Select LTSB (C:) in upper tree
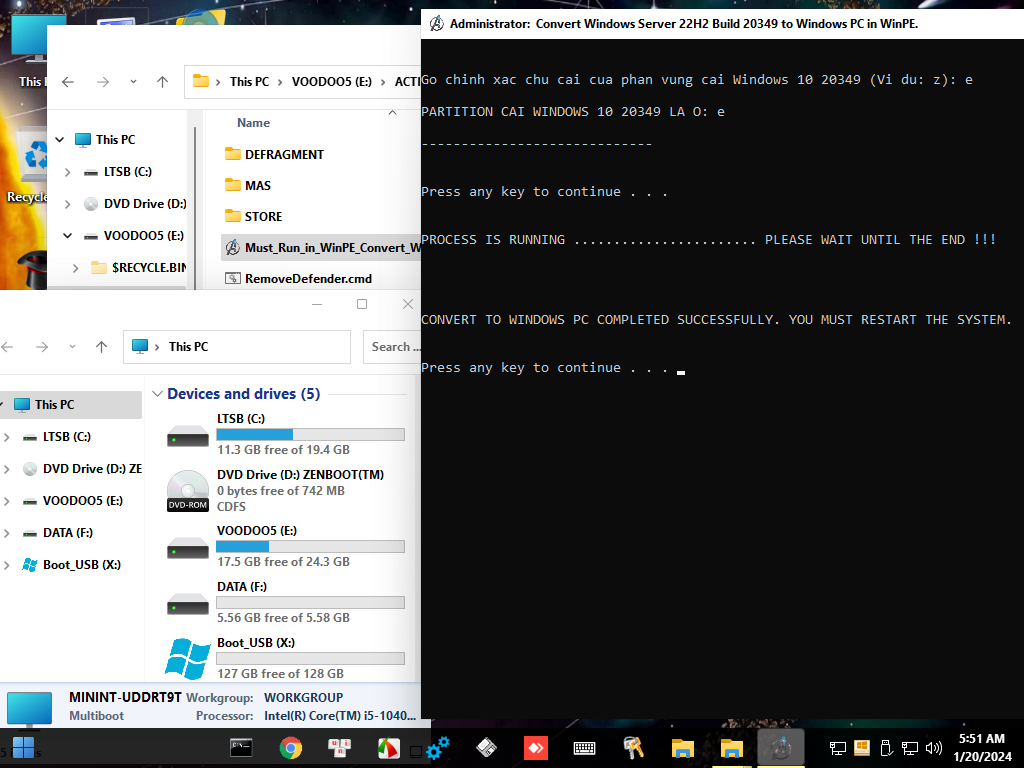 pos(127,172)
